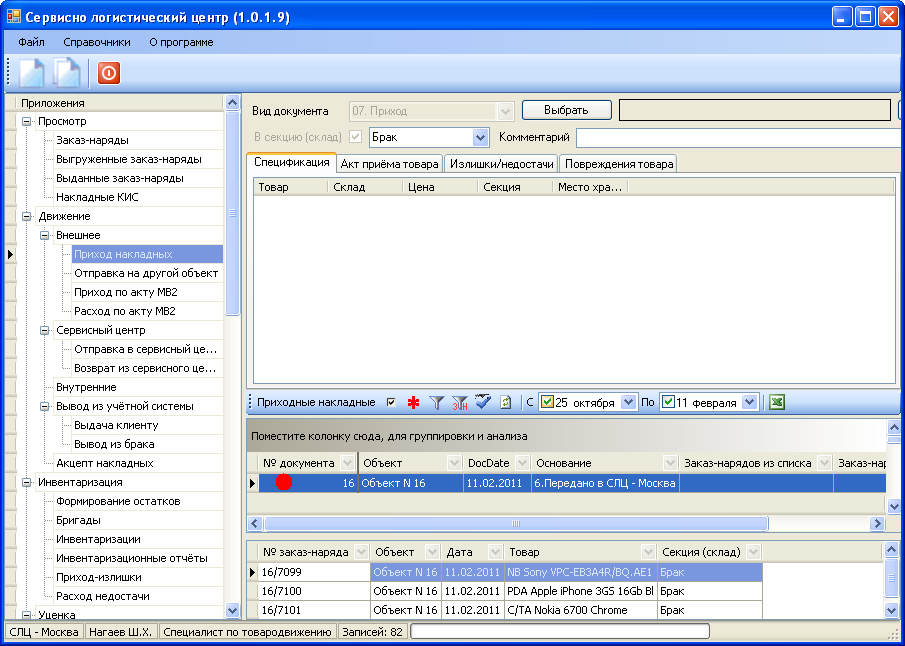Image resolution: width=905 pixels, height=646 pixels.
Task: Open filter for № заказ-наряда column
Action: (x=361, y=552)
